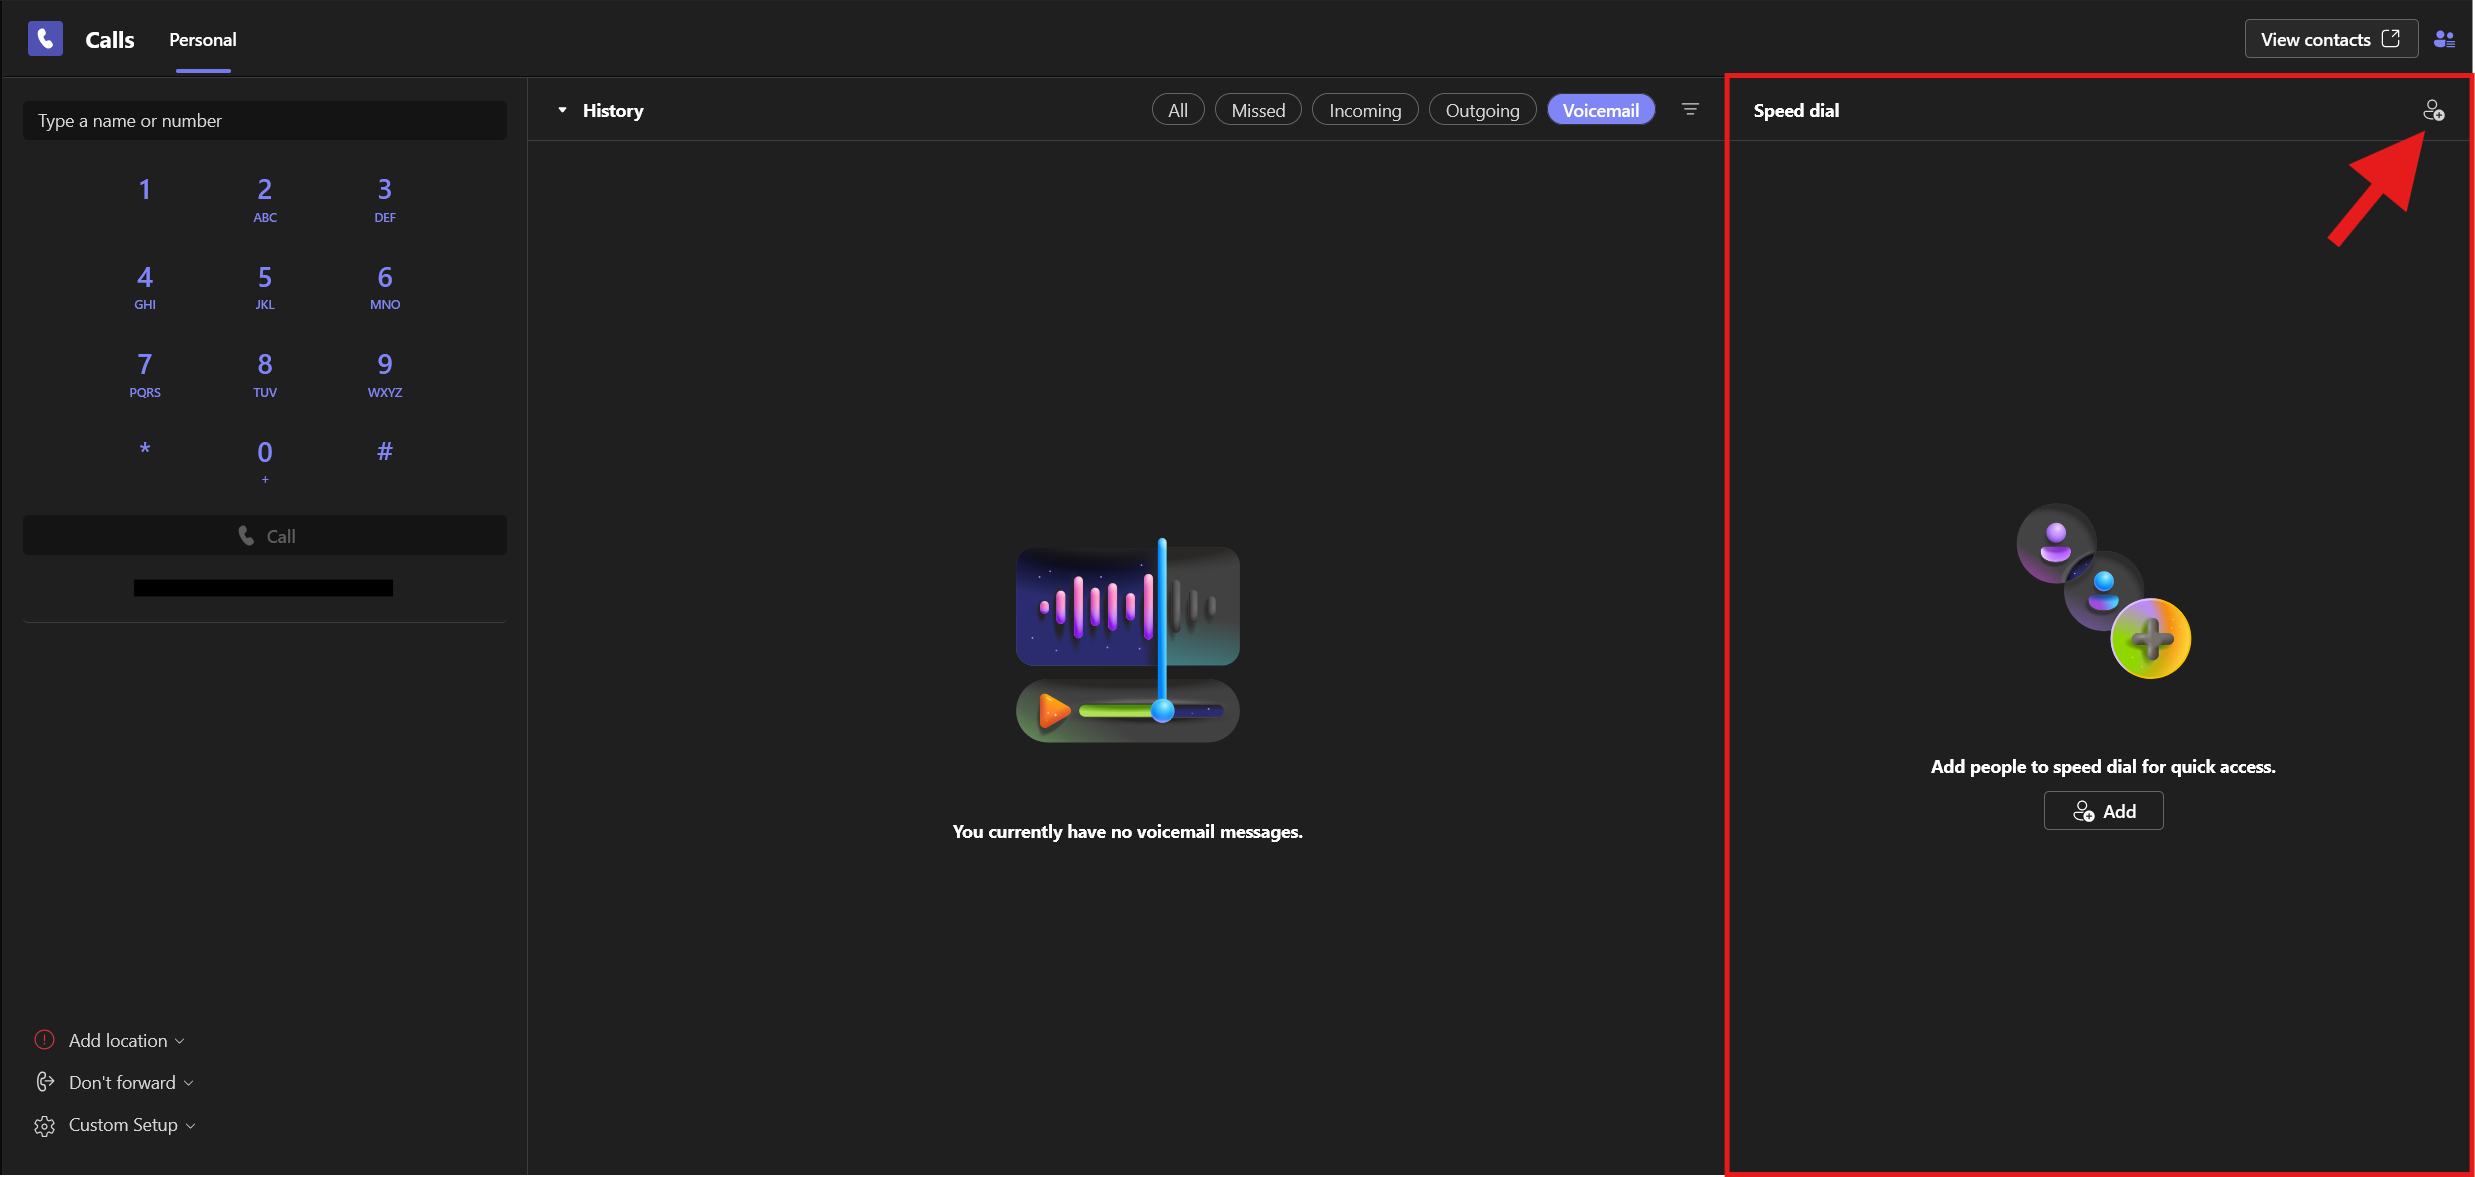Click the add speed dial contact icon
The width and height of the screenshot is (2475, 1177).
(x=2434, y=111)
